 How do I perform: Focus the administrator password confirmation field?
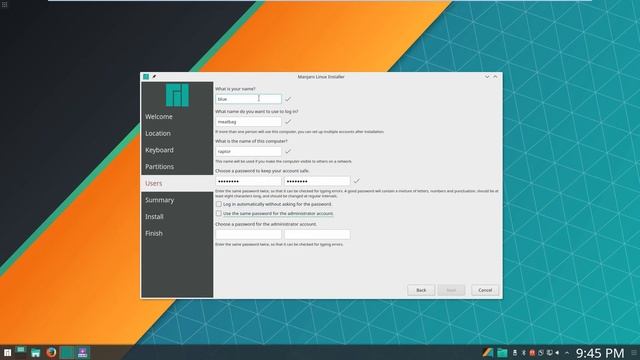tap(317, 234)
